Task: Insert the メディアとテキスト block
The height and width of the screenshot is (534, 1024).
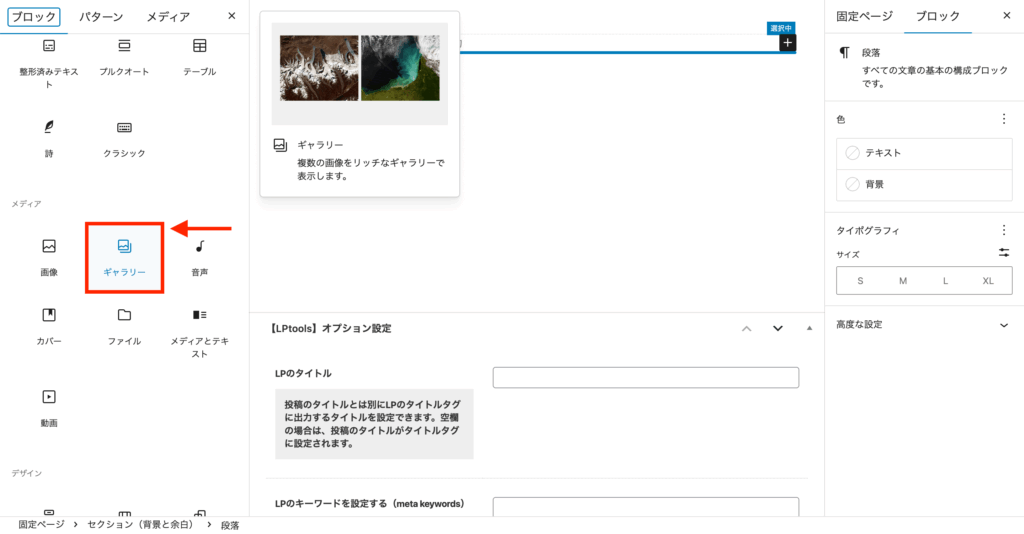Action: tap(200, 333)
